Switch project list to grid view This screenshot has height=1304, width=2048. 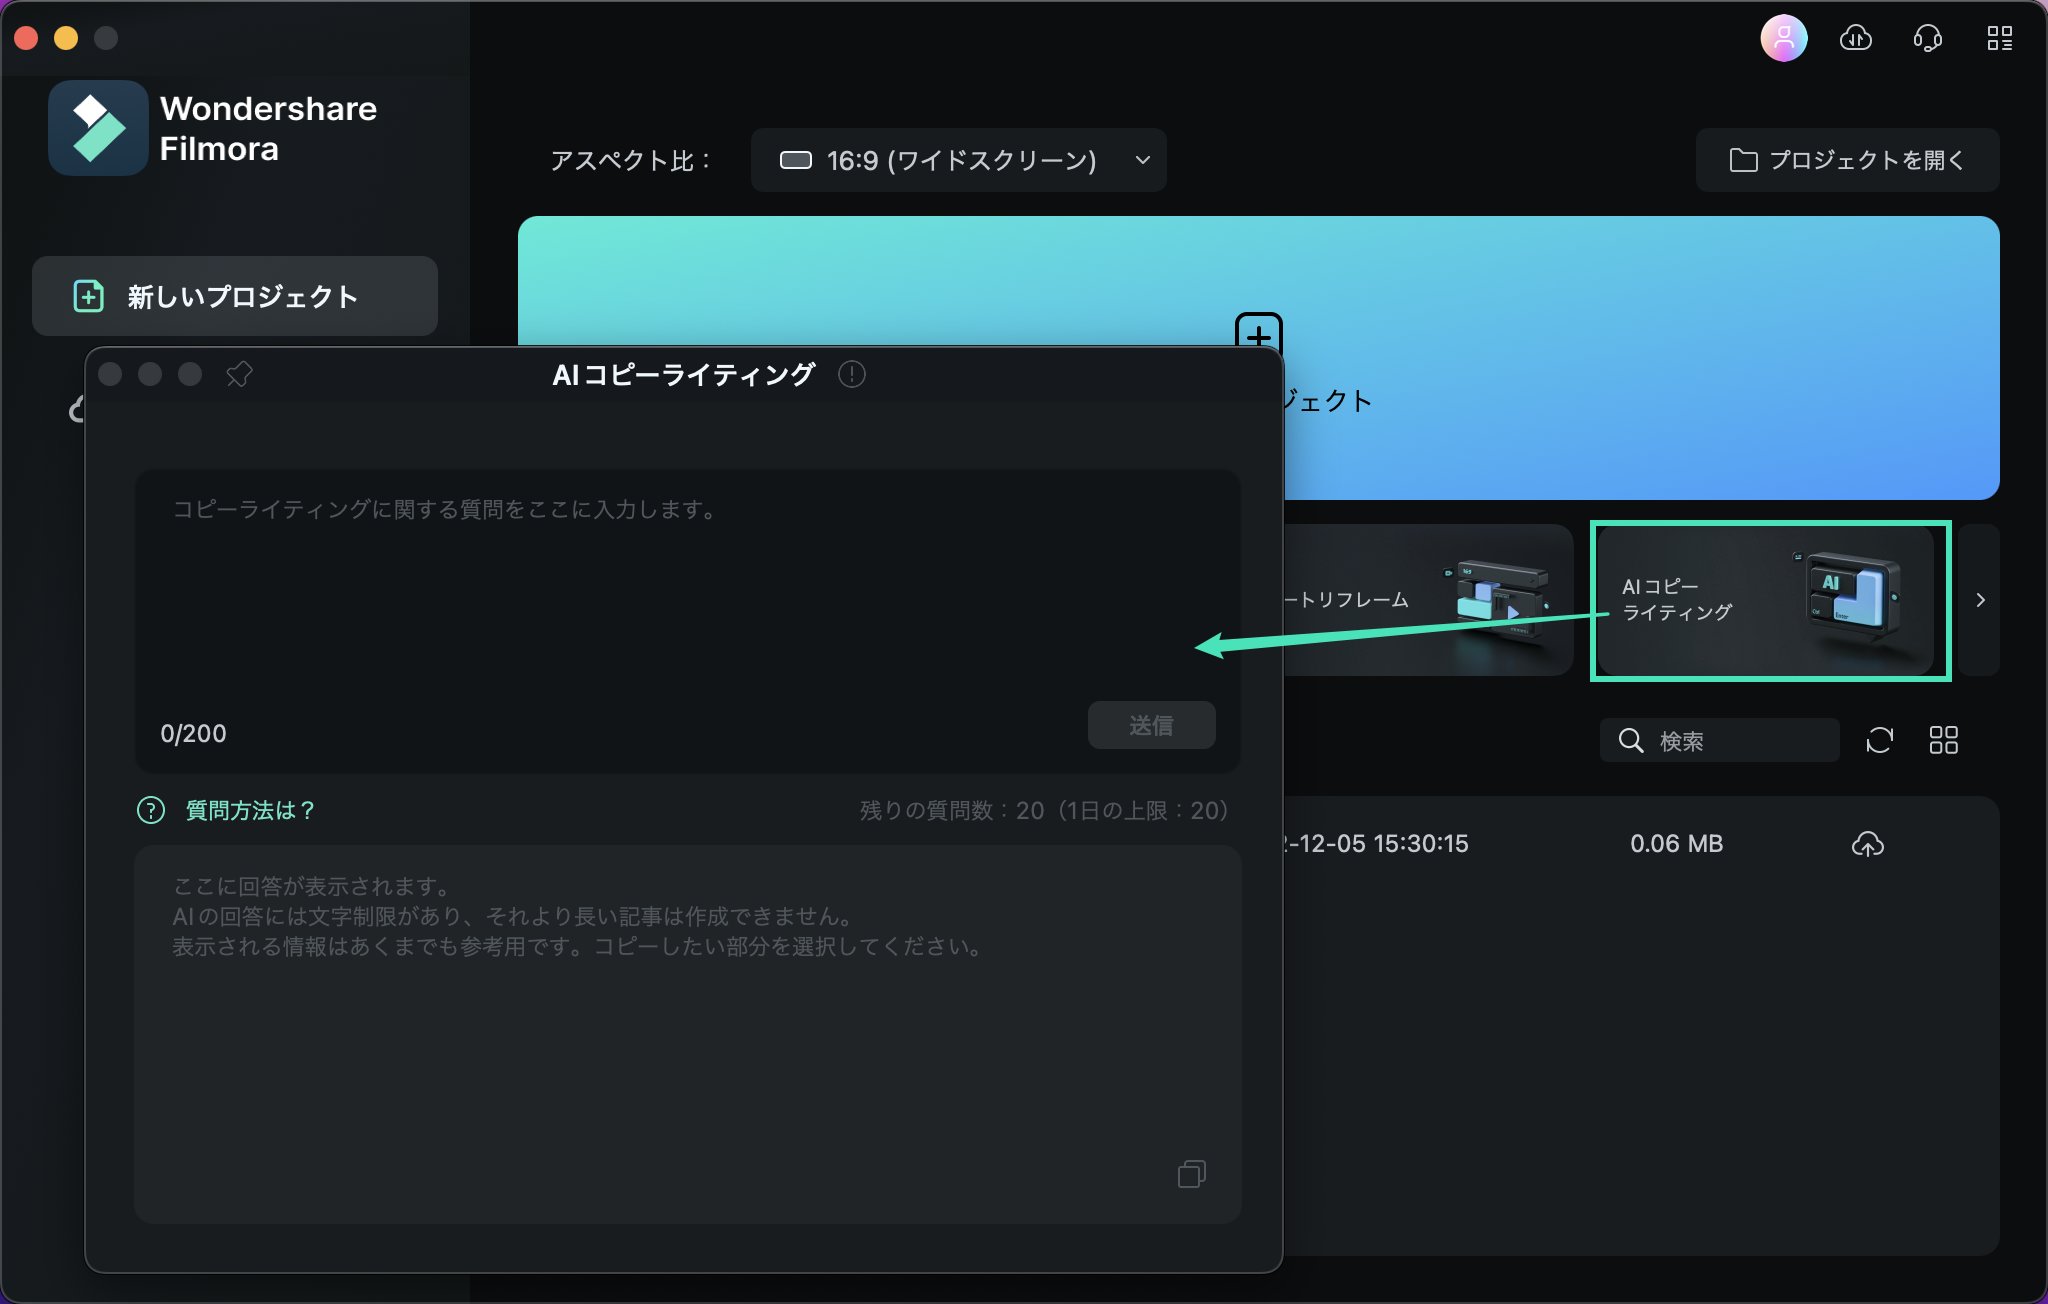click(1943, 740)
